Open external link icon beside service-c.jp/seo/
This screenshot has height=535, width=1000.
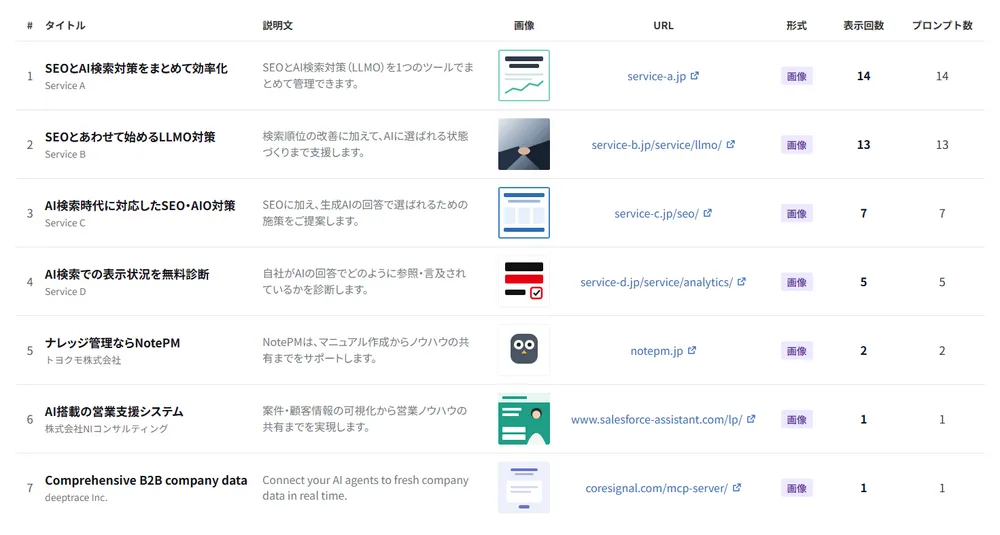coord(707,213)
